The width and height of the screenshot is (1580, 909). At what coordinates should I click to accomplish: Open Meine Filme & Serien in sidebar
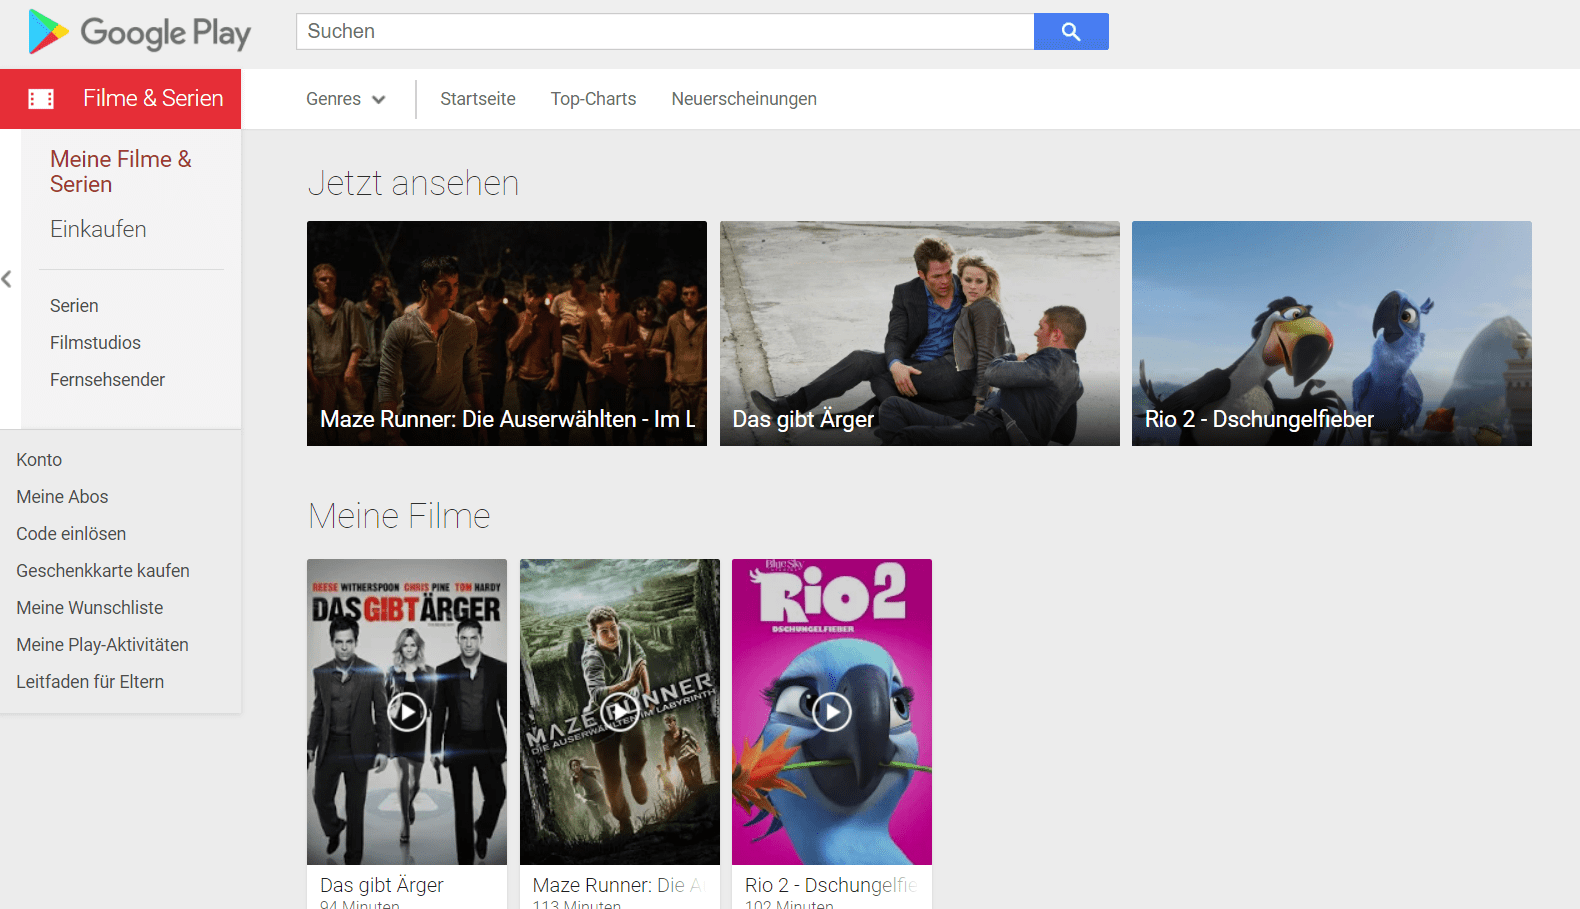120,171
